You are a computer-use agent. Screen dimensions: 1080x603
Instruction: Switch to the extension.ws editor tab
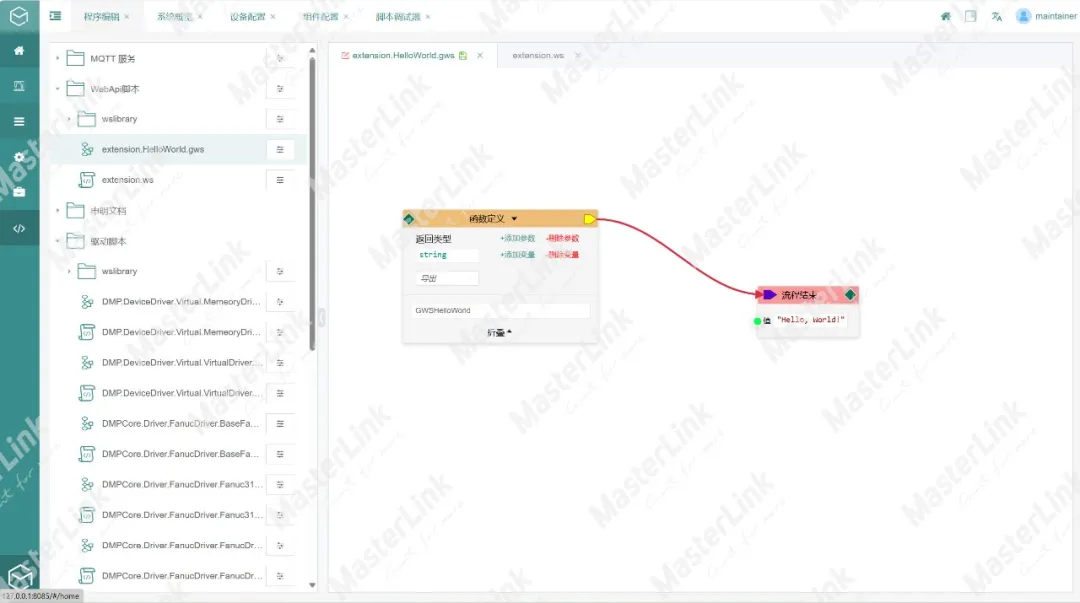pos(538,56)
